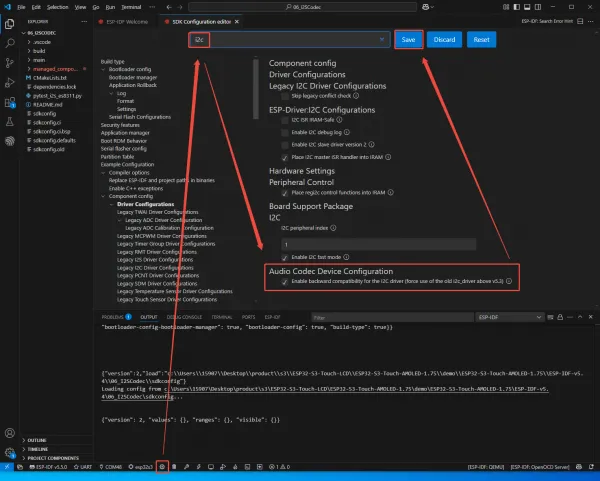Image resolution: width=600 pixels, height=481 pixels.
Task: Click the esp32s3 target in status bar
Action: (142, 467)
